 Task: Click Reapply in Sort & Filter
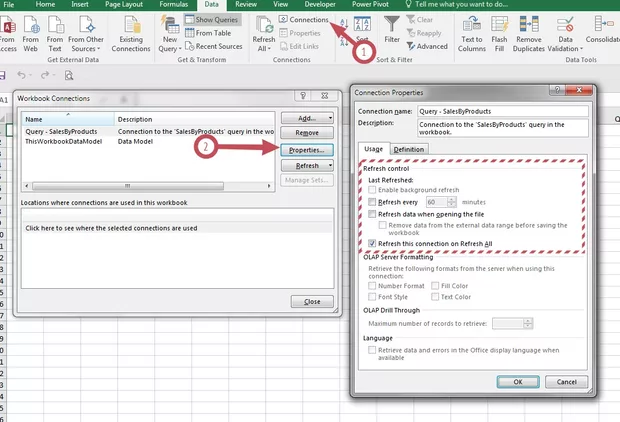point(424,33)
